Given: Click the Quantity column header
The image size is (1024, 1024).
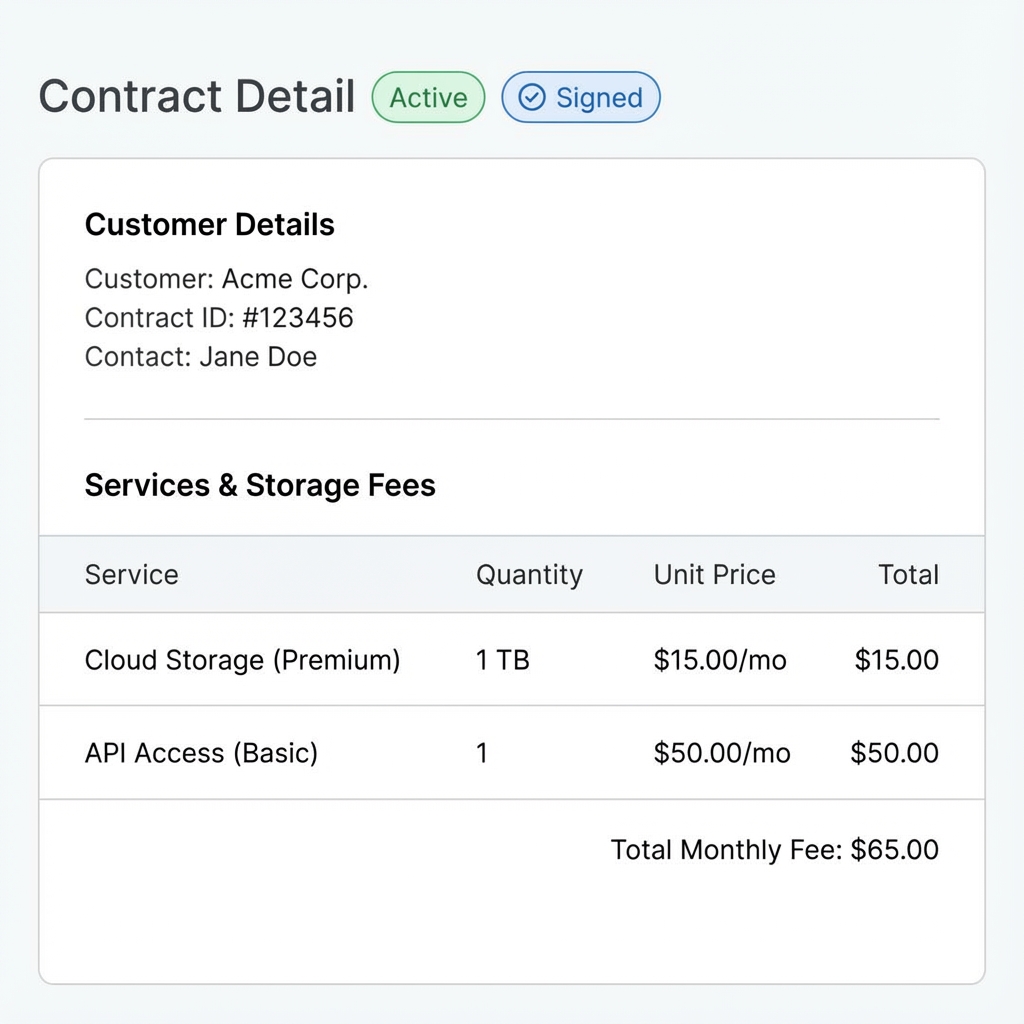Looking at the screenshot, I should 529,575.
